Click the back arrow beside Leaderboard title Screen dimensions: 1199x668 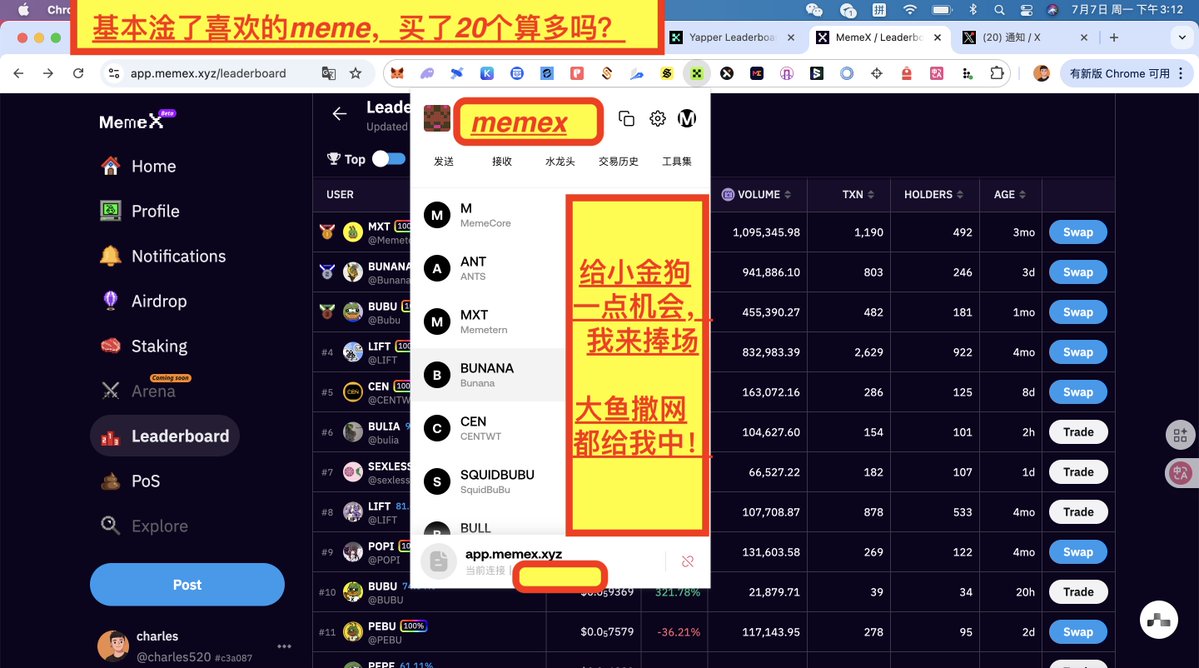pos(340,114)
